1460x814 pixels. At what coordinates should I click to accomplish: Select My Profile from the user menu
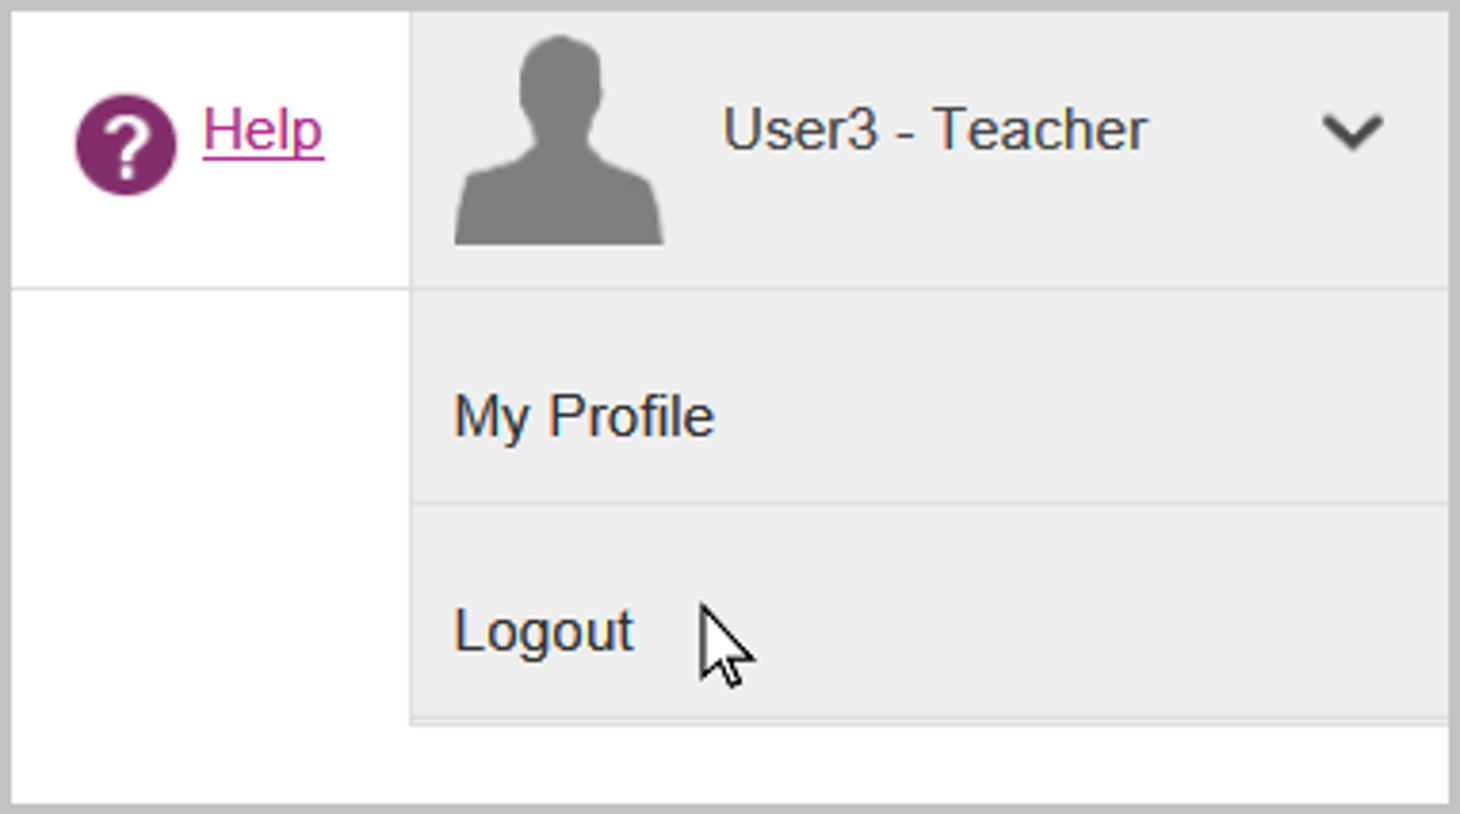click(x=584, y=416)
